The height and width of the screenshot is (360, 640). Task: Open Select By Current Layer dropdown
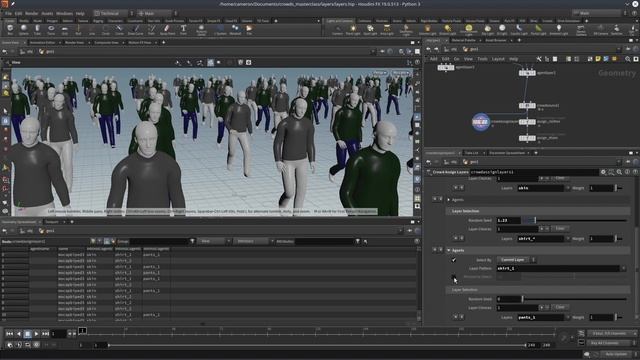(516, 260)
